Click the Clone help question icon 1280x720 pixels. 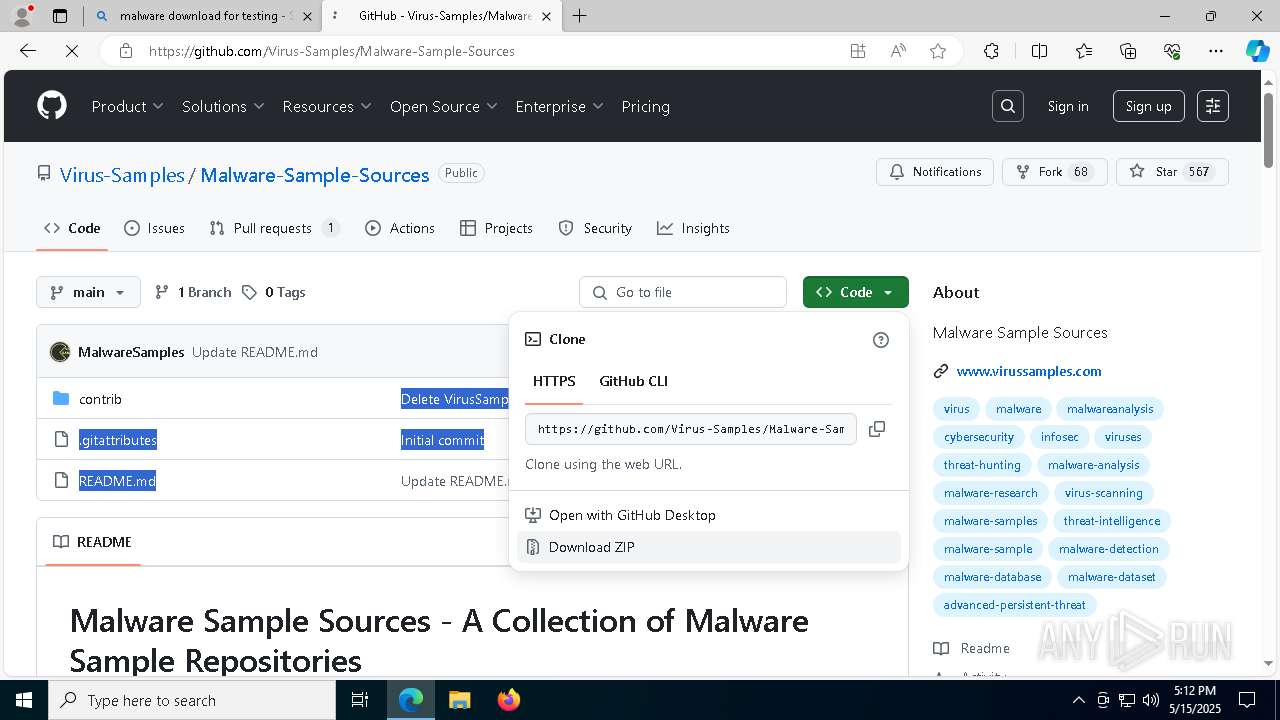pyautogui.click(x=881, y=340)
